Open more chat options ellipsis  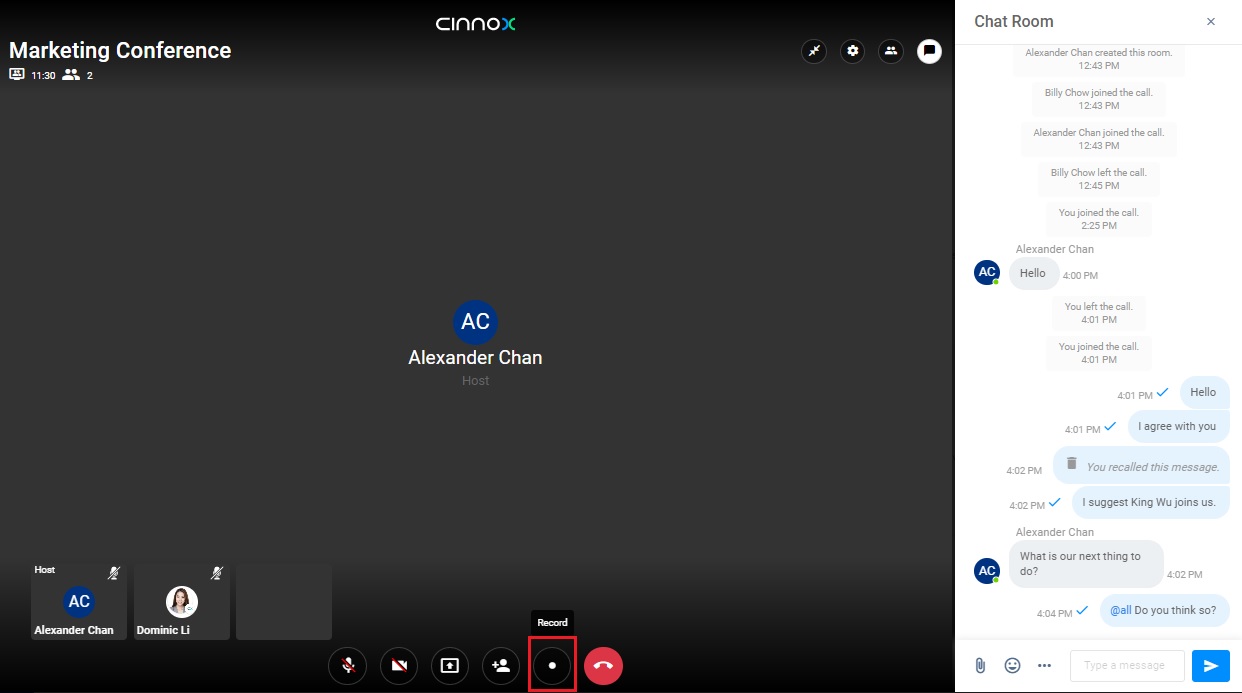click(x=1044, y=665)
